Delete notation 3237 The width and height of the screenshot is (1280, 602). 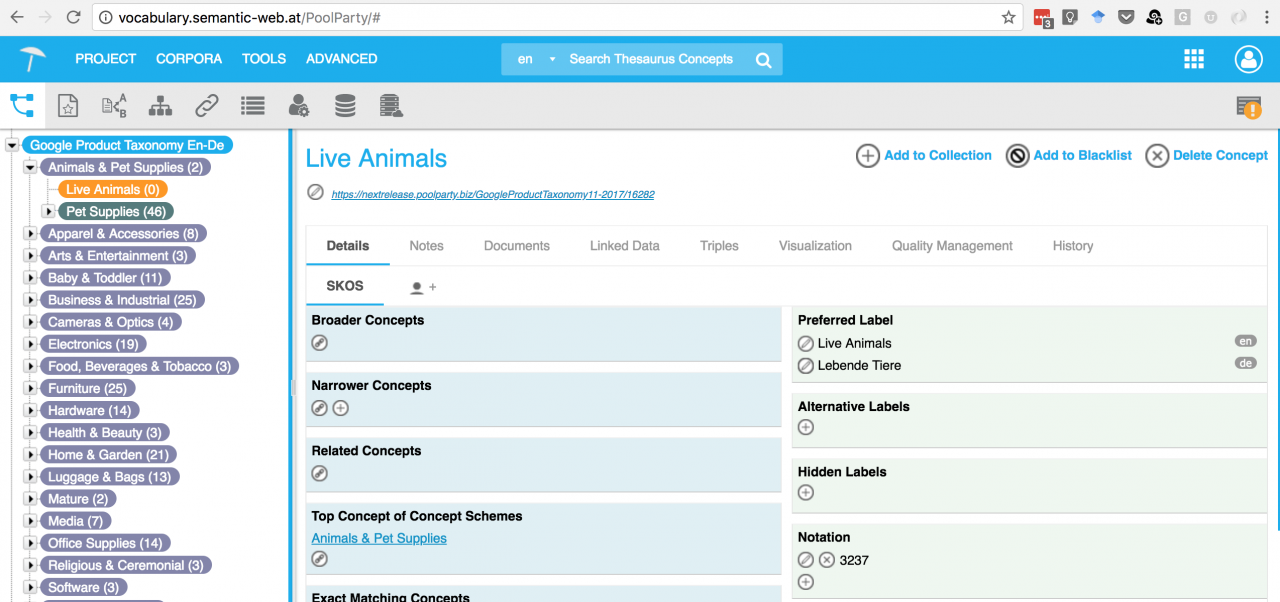pos(827,560)
